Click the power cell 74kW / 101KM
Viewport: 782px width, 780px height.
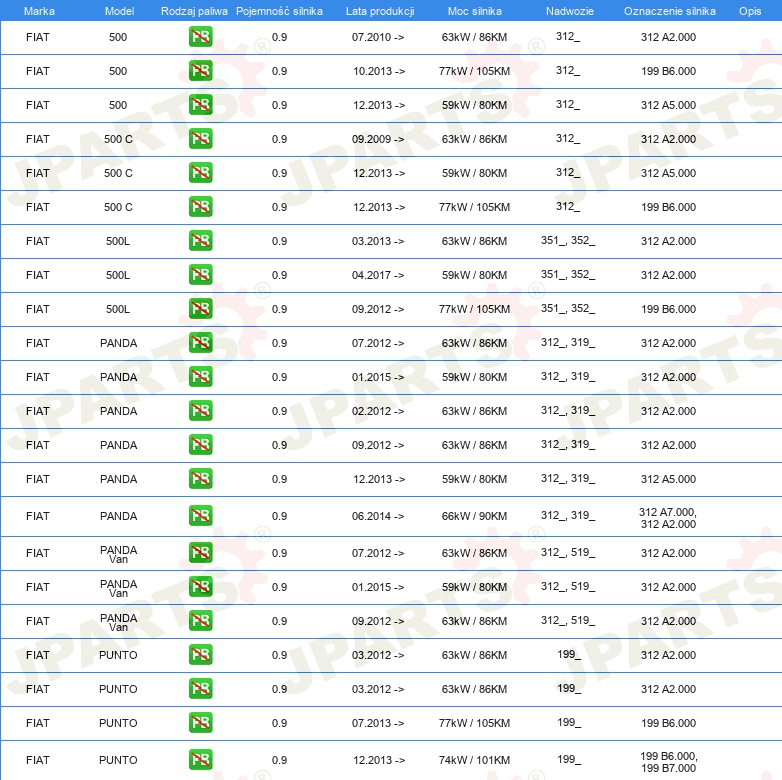pos(474,760)
